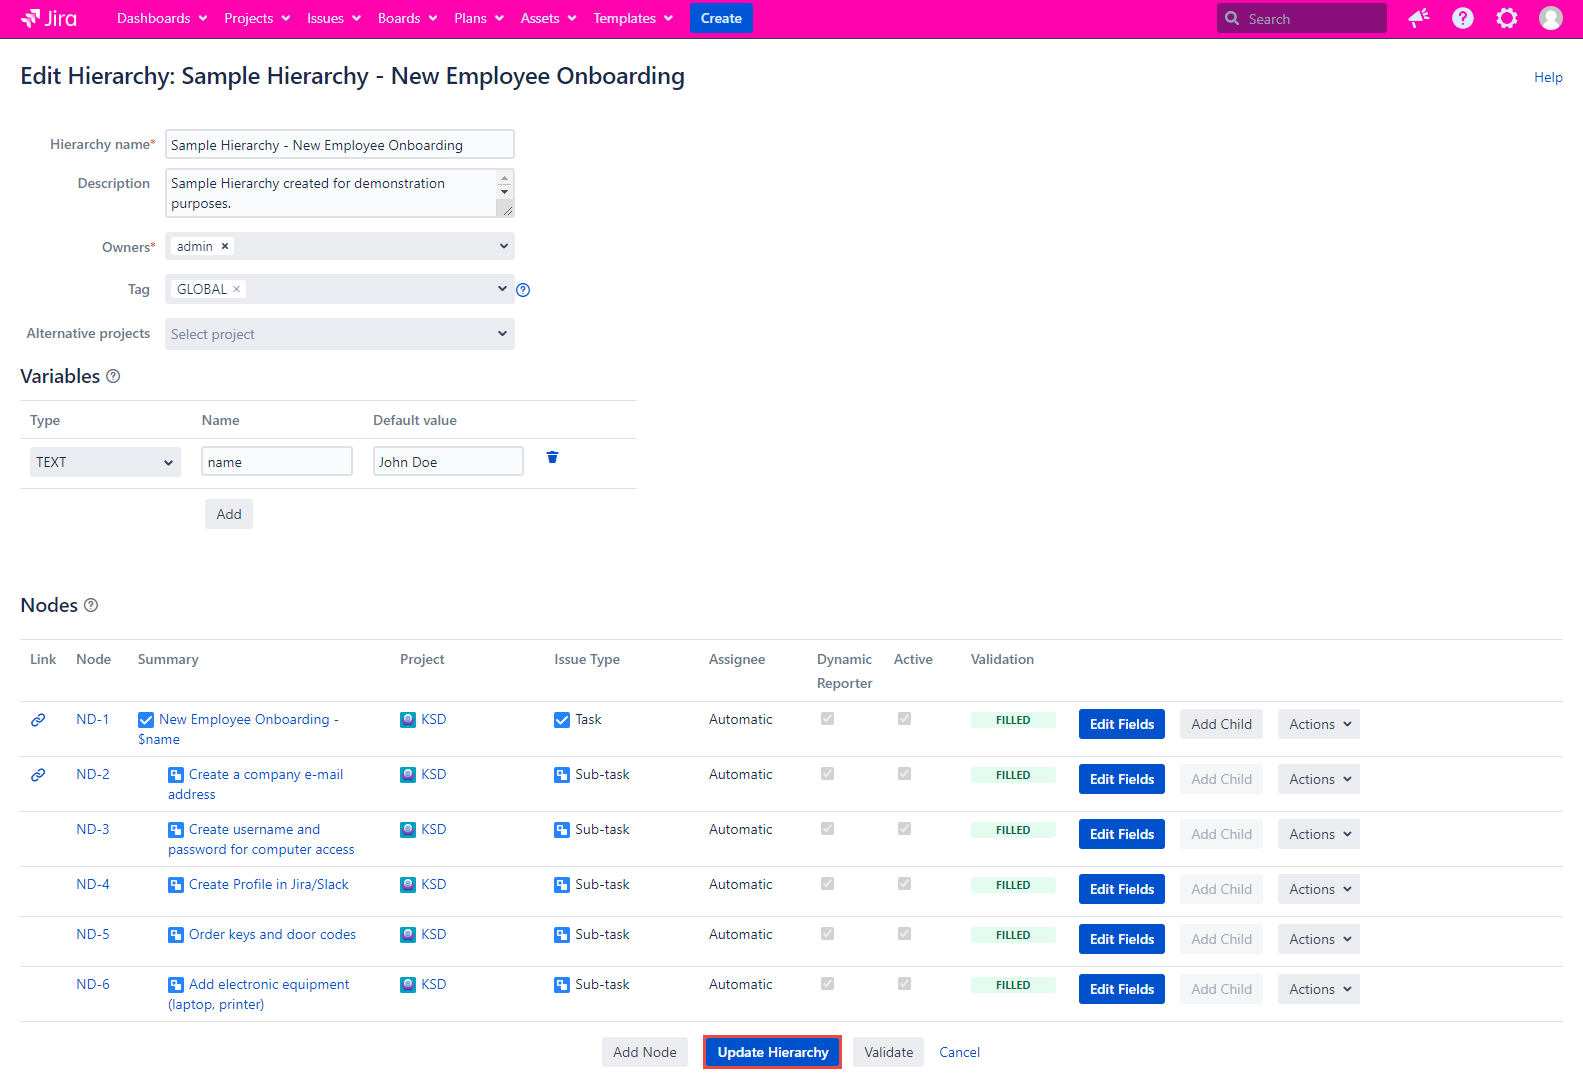Open the Dashboards menu

point(162,18)
